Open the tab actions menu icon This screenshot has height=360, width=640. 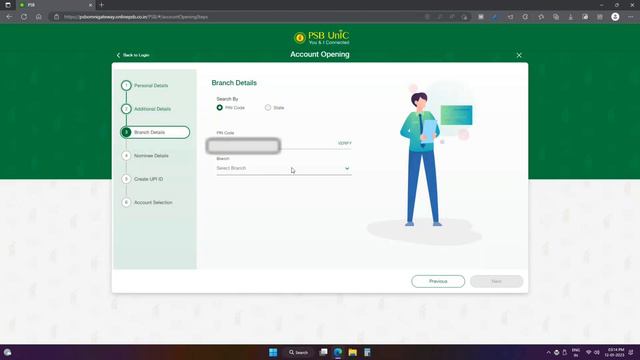8,5
